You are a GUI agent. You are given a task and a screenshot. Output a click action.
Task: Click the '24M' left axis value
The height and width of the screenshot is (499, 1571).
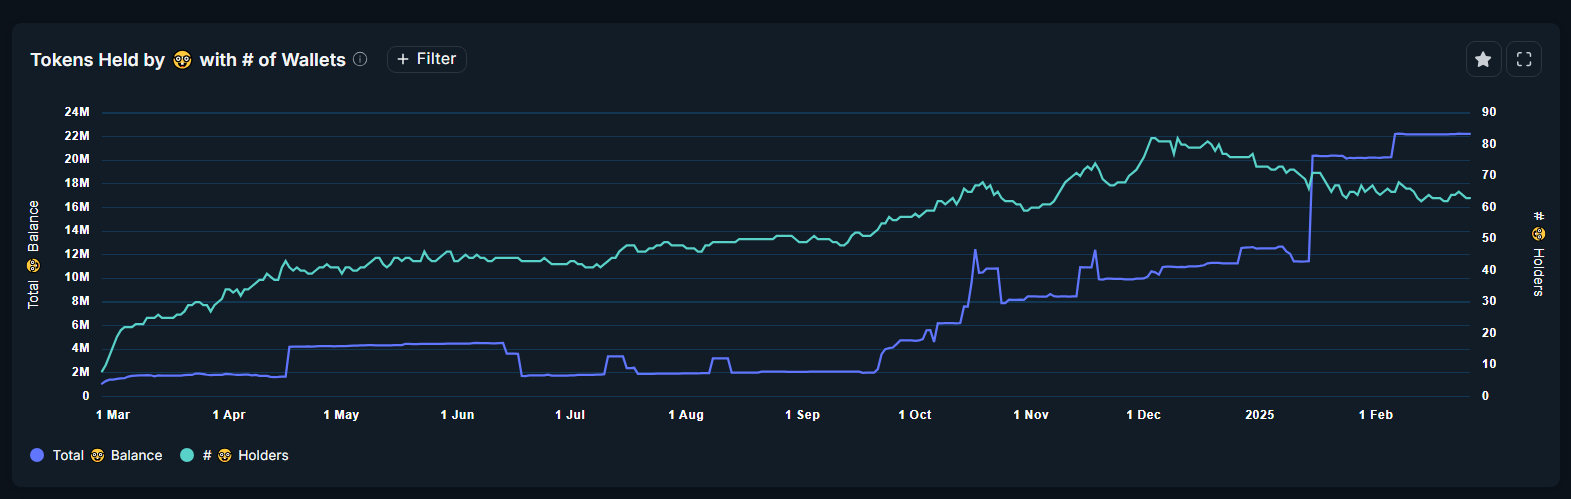(77, 112)
